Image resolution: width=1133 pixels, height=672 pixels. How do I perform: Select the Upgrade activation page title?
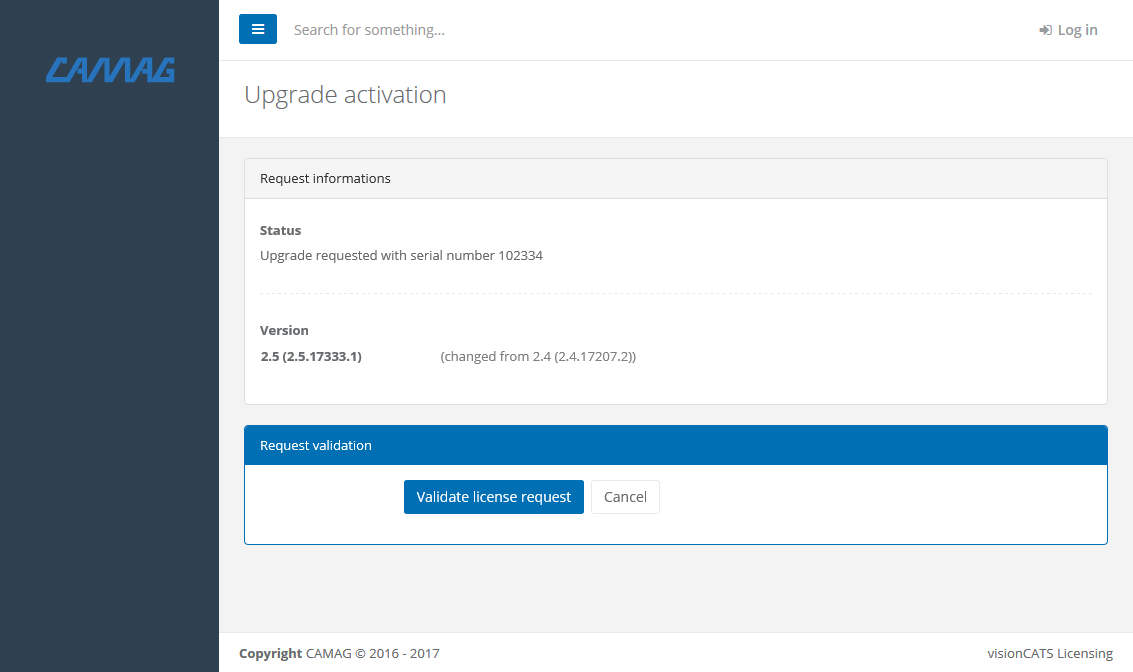point(345,95)
